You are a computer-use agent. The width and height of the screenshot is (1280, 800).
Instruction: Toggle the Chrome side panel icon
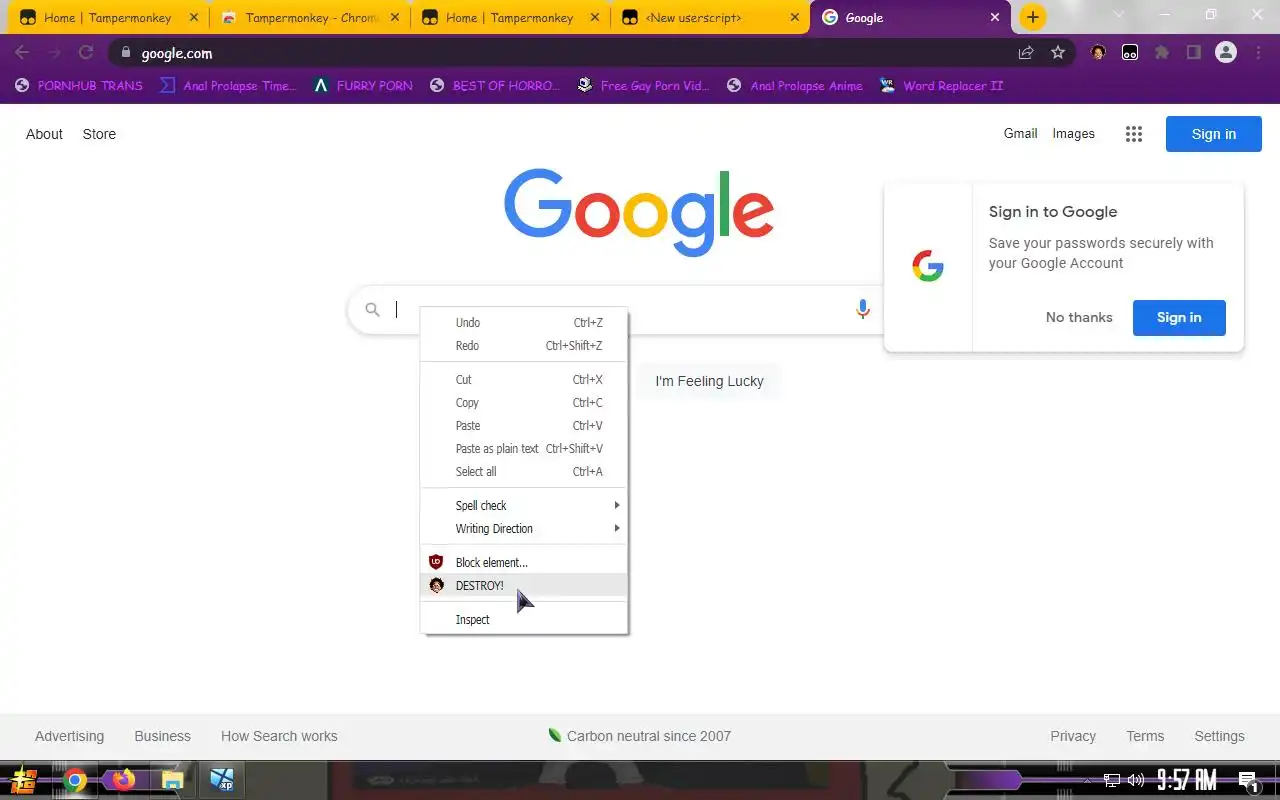coord(1193,53)
